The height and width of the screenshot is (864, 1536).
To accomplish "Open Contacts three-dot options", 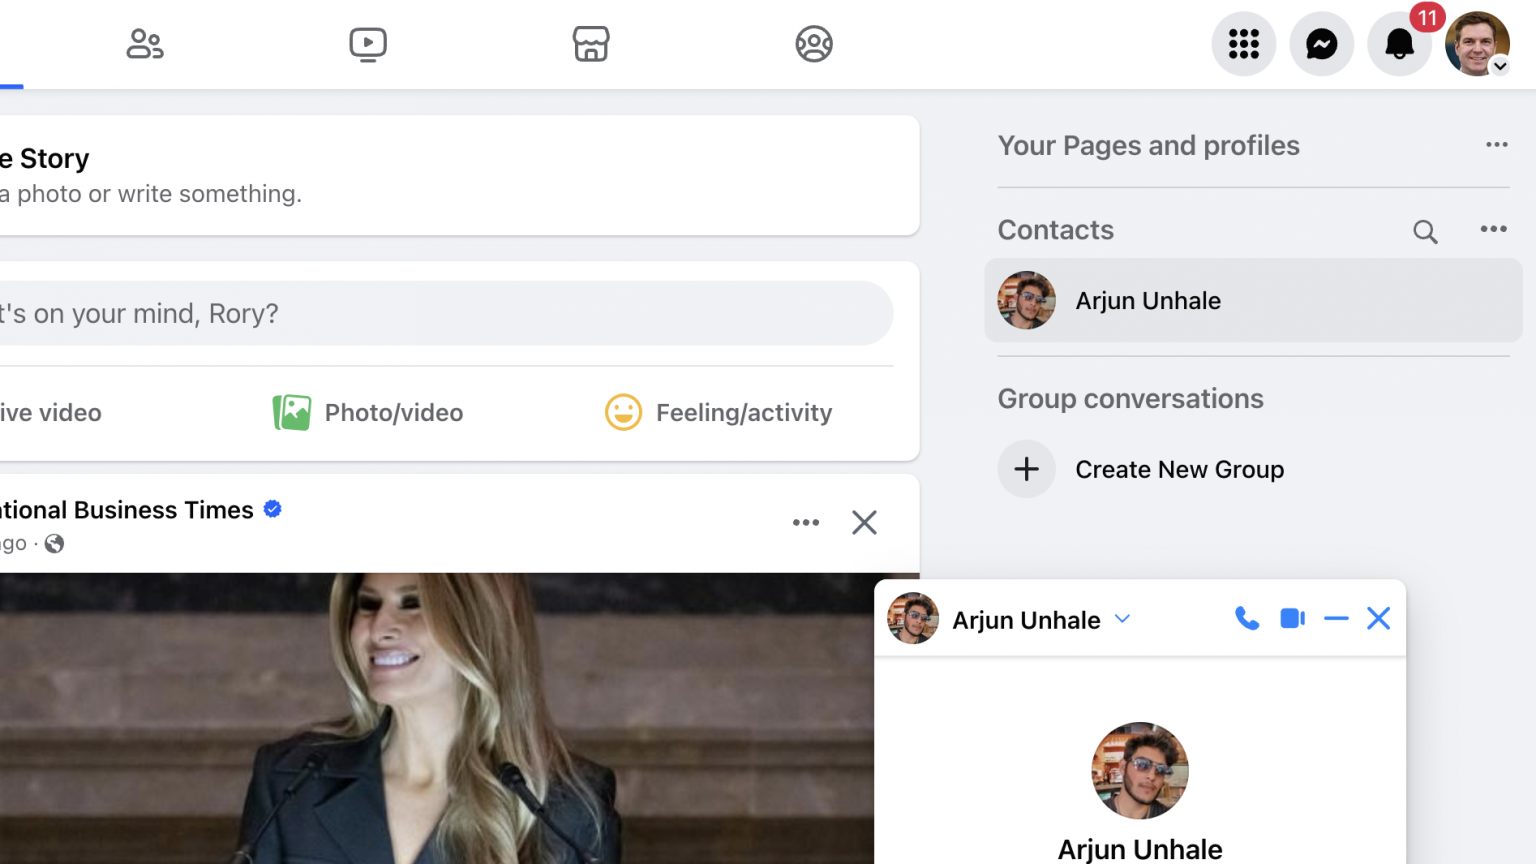I will point(1493,229).
